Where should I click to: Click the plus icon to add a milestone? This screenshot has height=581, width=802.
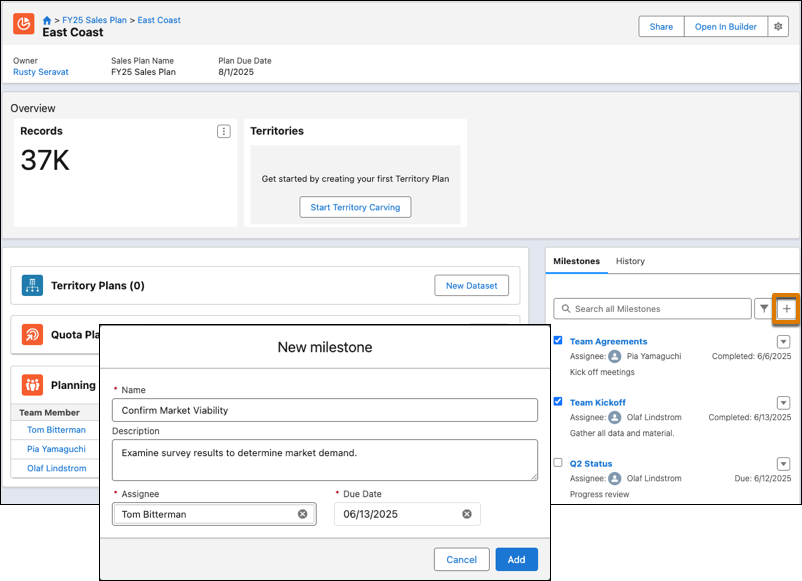(x=787, y=308)
